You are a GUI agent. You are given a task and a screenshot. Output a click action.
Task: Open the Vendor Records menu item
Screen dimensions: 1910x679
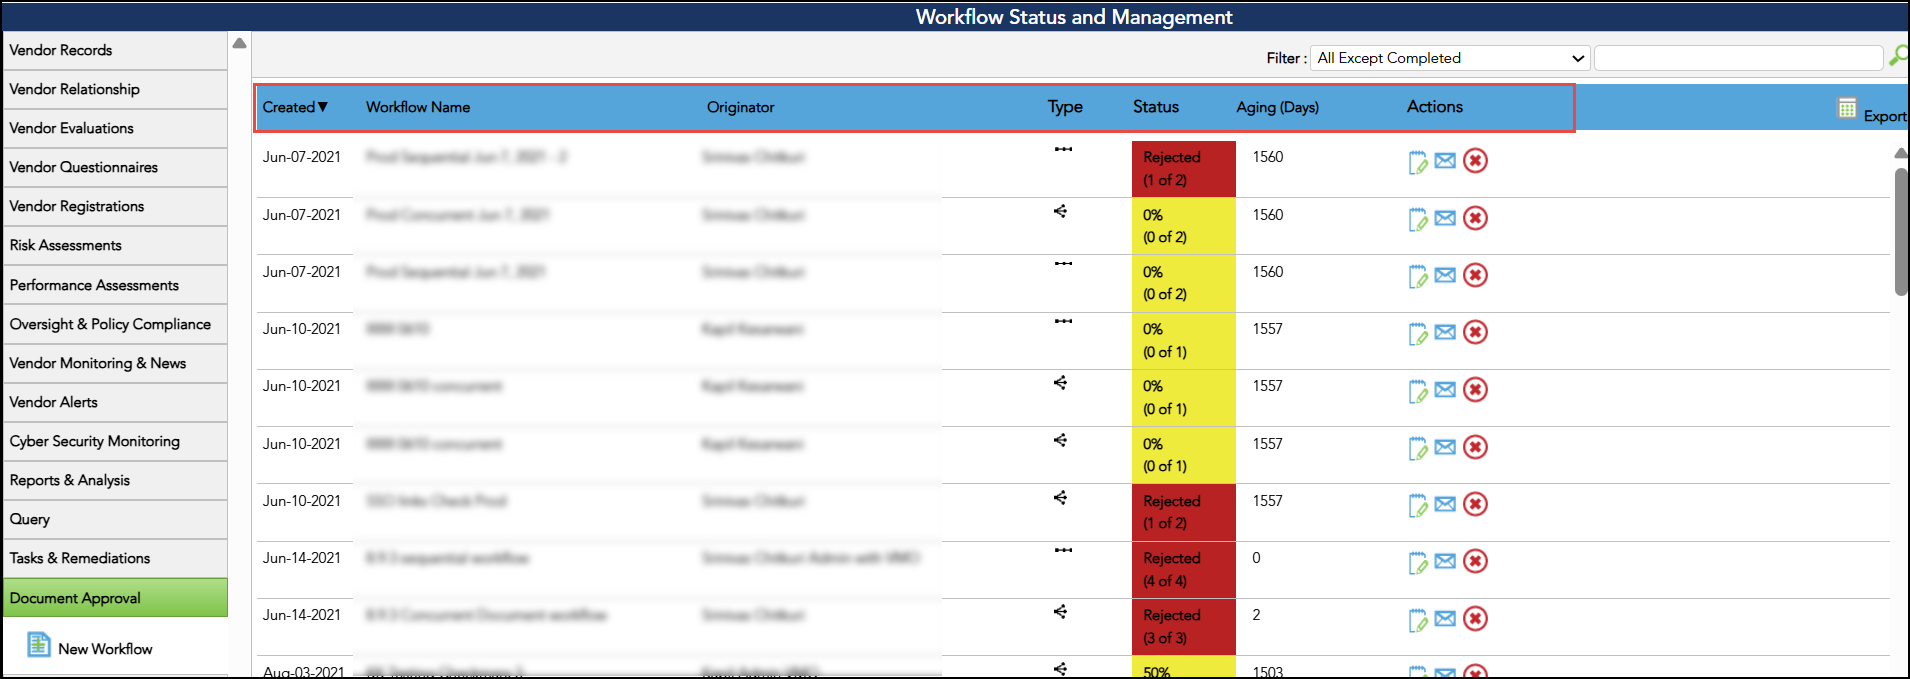pyautogui.click(x=61, y=50)
